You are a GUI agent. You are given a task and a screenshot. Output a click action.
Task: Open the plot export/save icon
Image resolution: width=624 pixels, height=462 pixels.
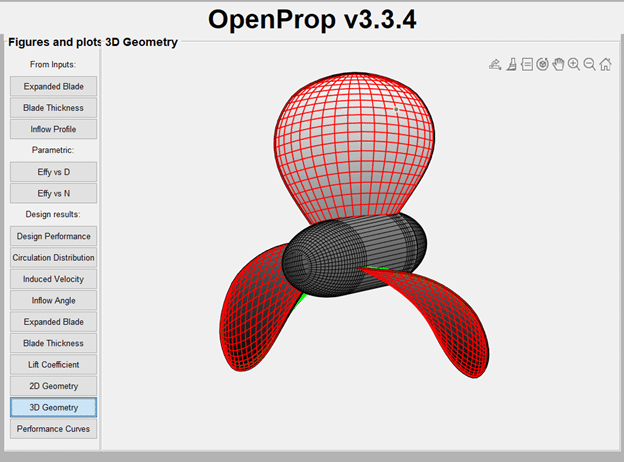click(x=495, y=64)
